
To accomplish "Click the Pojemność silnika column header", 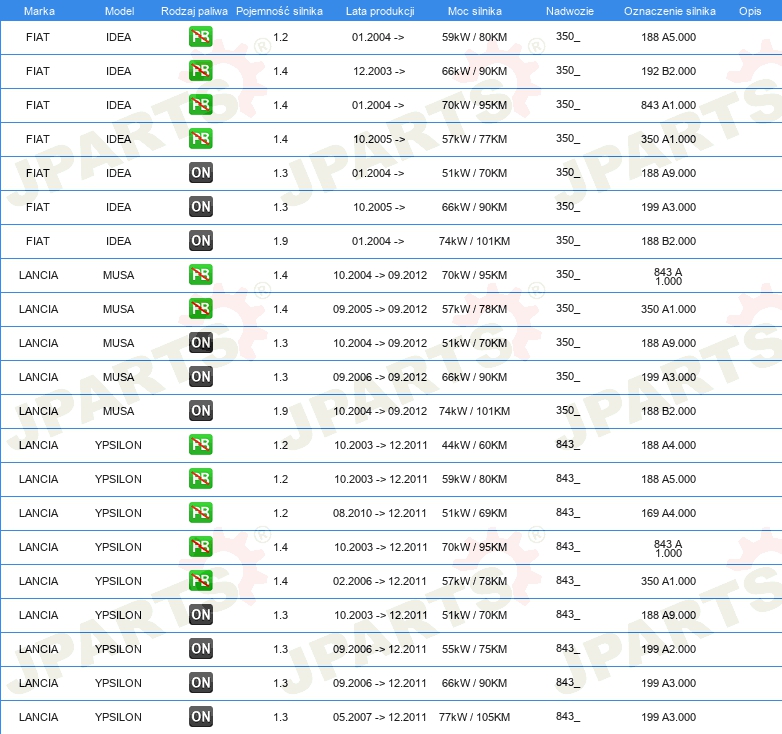I will click(279, 11).
